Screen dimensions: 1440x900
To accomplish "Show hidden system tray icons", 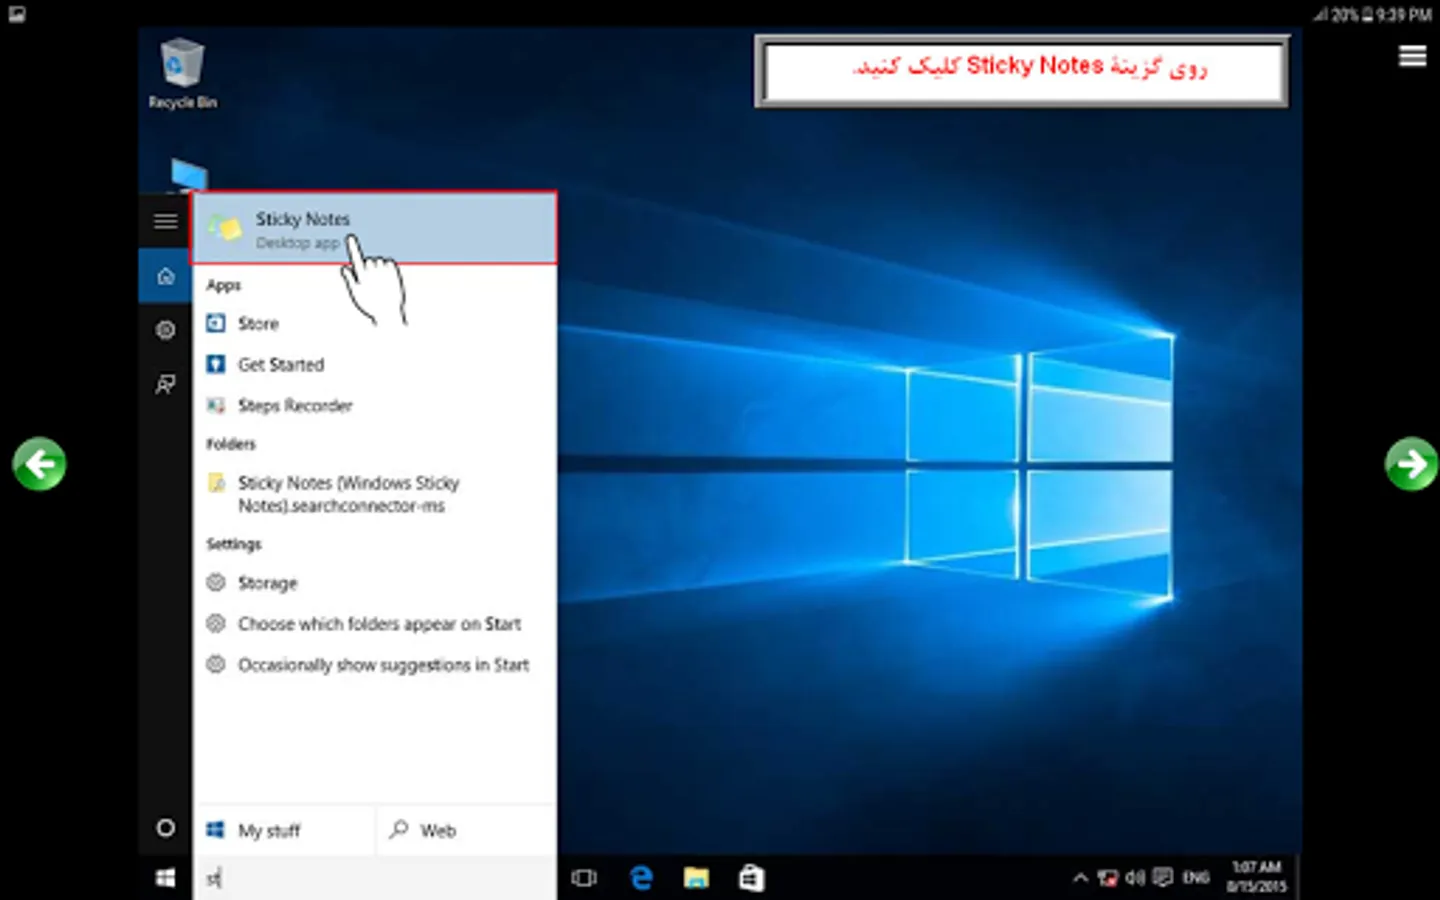I will click(1080, 878).
